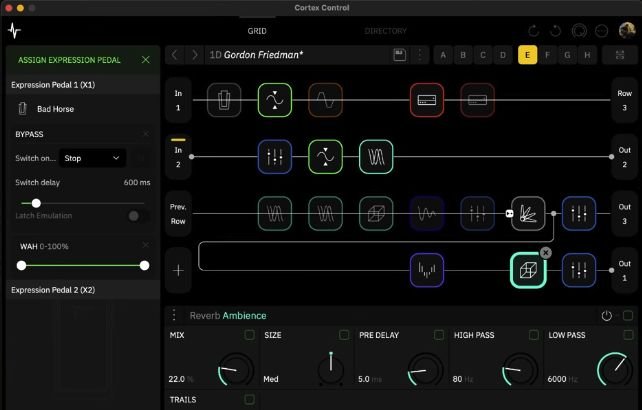Viewport: 642px width, 410px height.
Task: Select the highlighted reverb cube block
Action: click(528, 270)
